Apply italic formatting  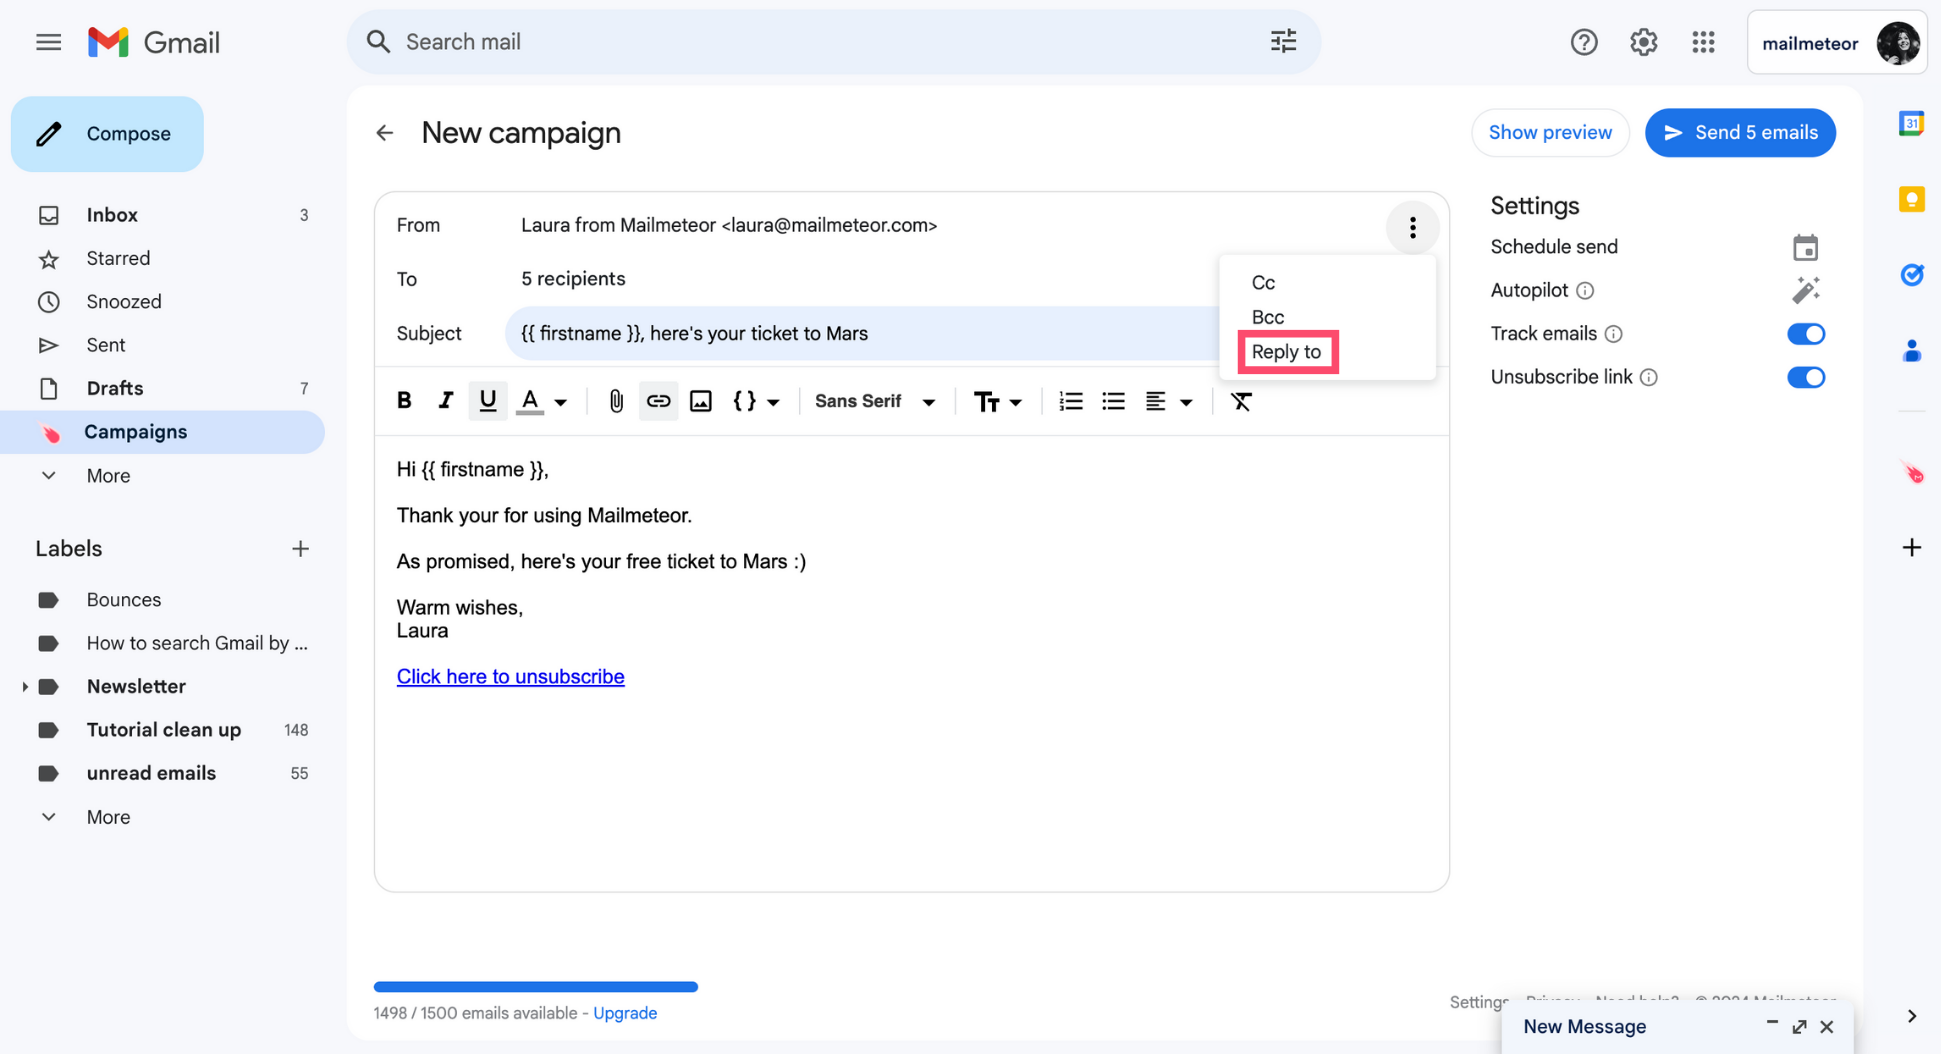(x=445, y=401)
